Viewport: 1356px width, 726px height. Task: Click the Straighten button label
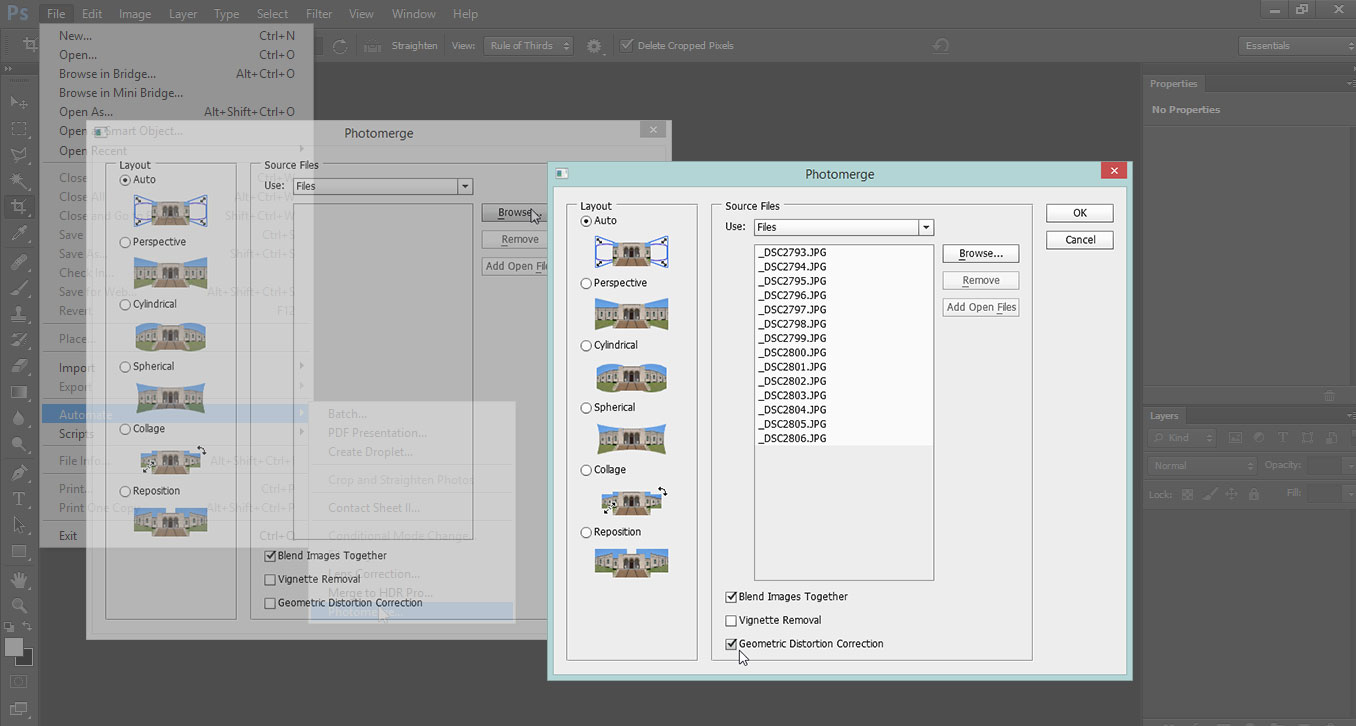coord(415,46)
